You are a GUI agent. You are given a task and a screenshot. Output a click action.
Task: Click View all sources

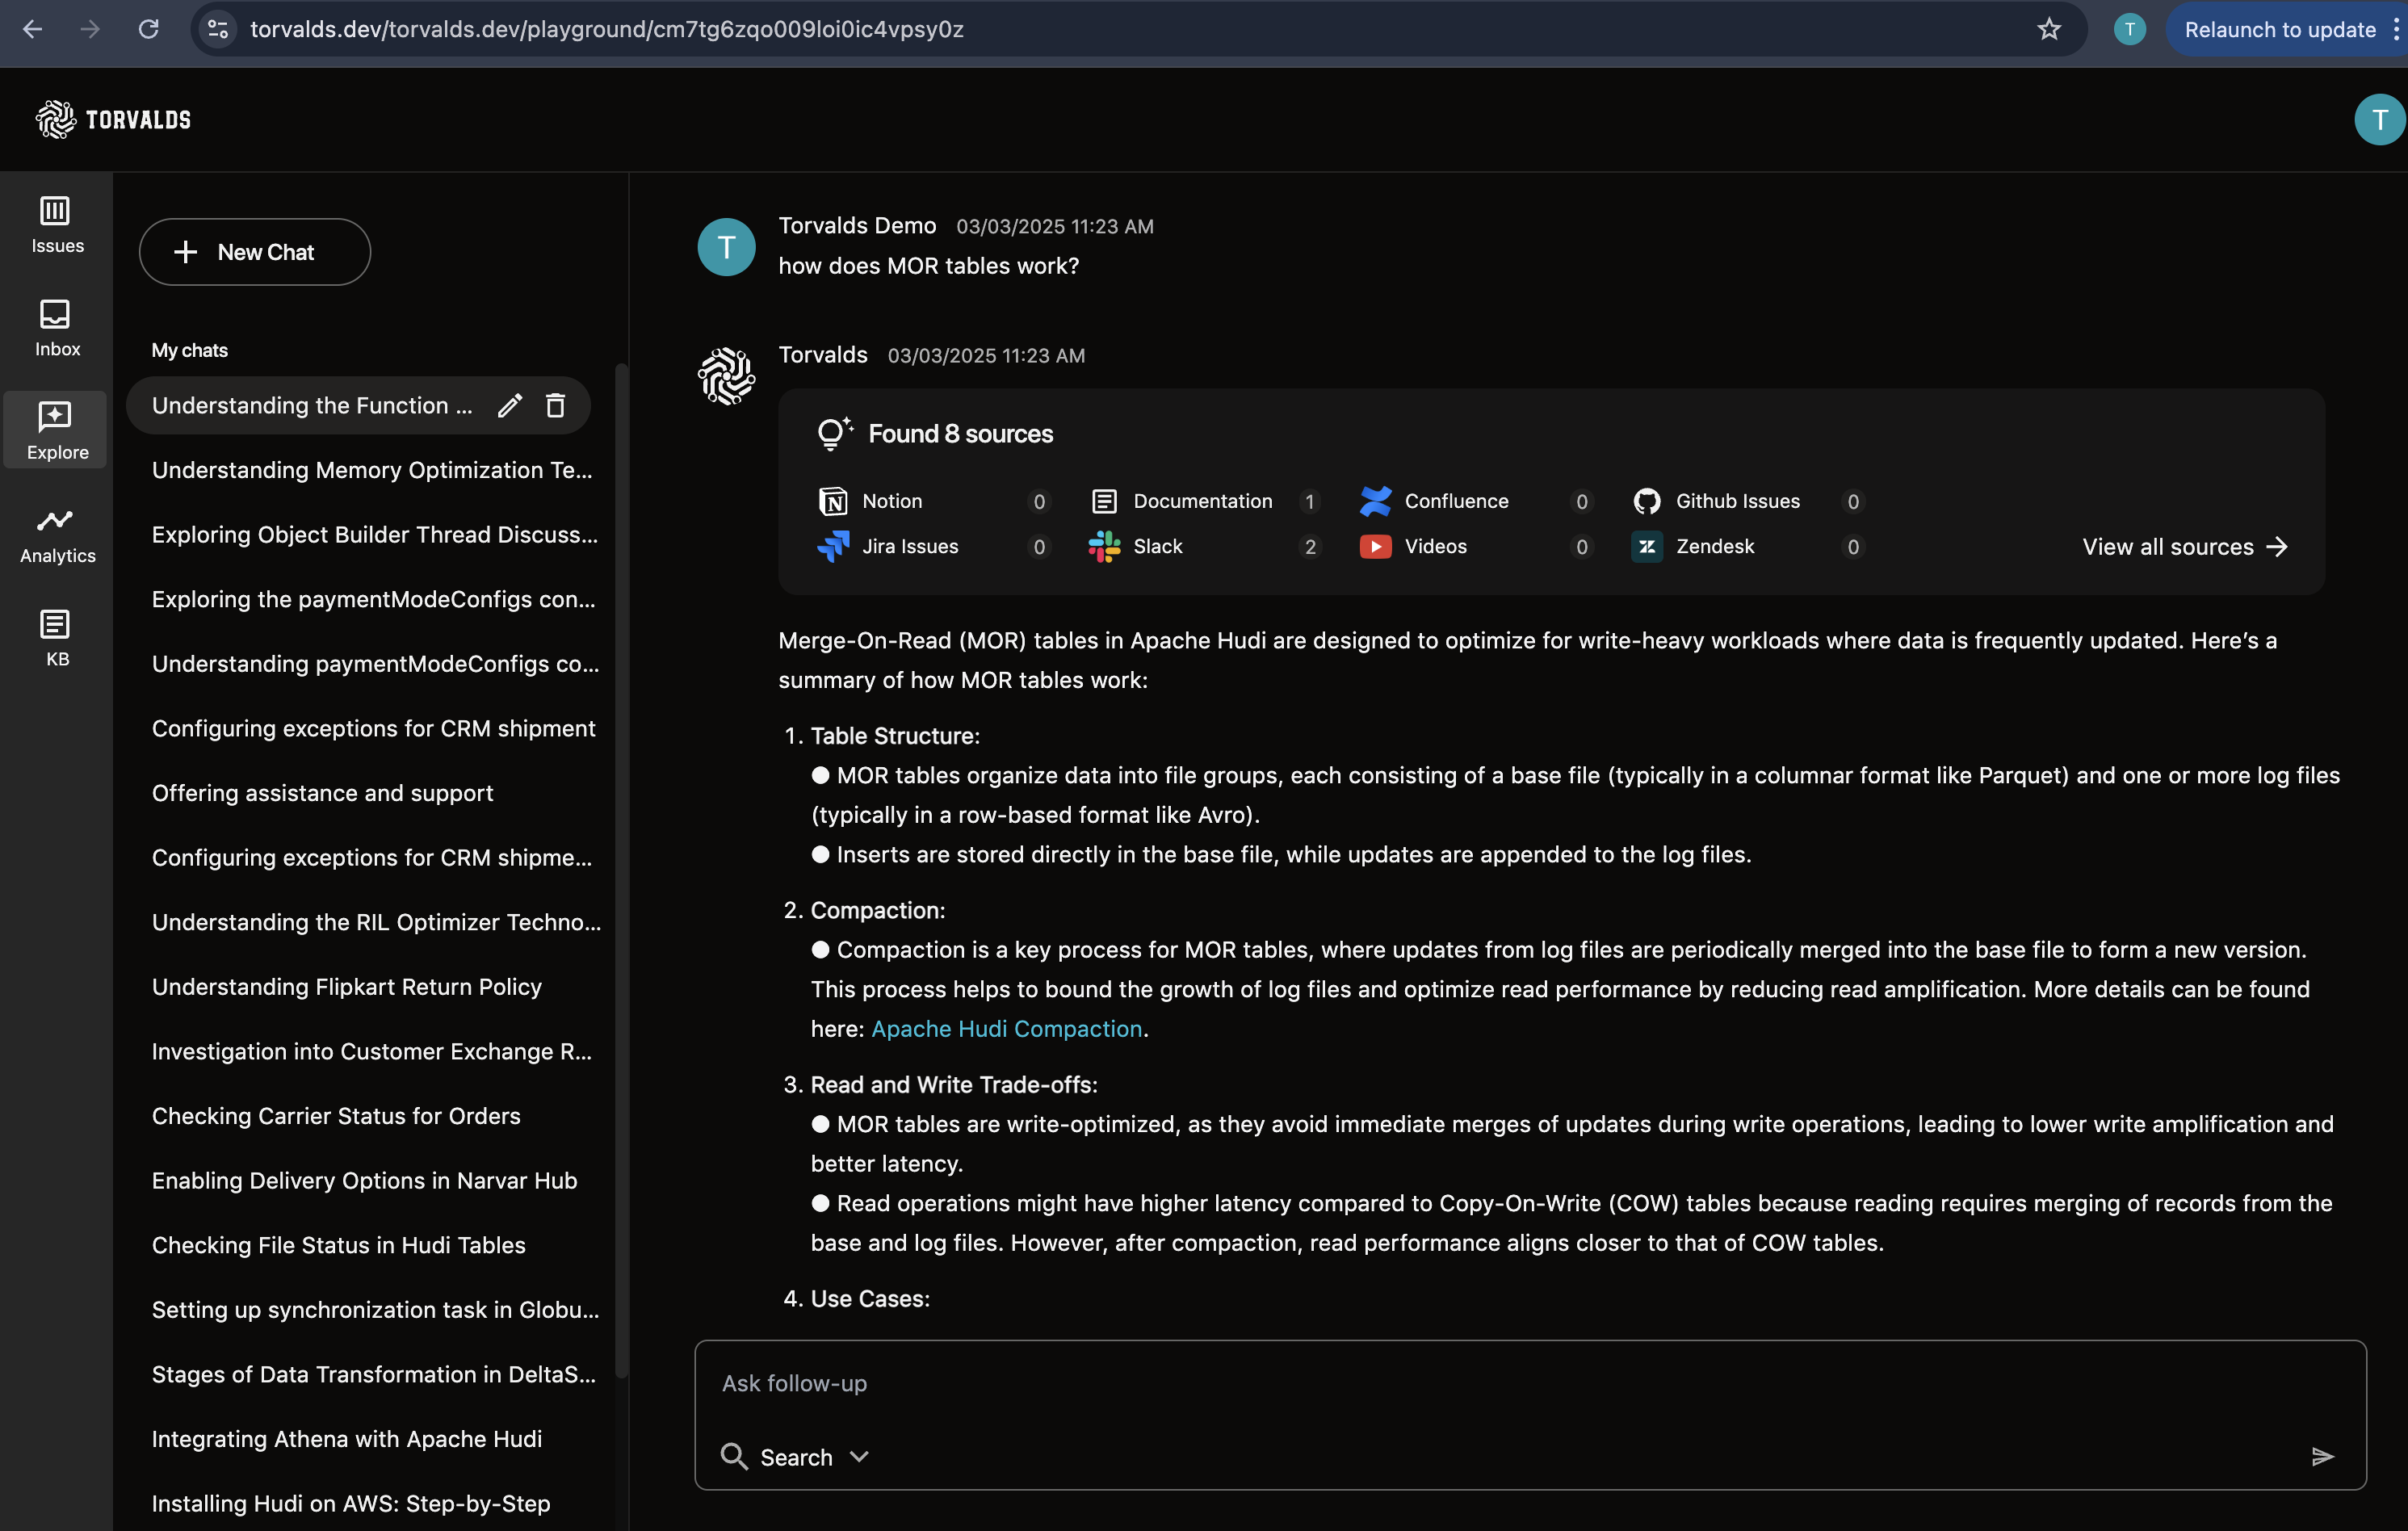2184,547
